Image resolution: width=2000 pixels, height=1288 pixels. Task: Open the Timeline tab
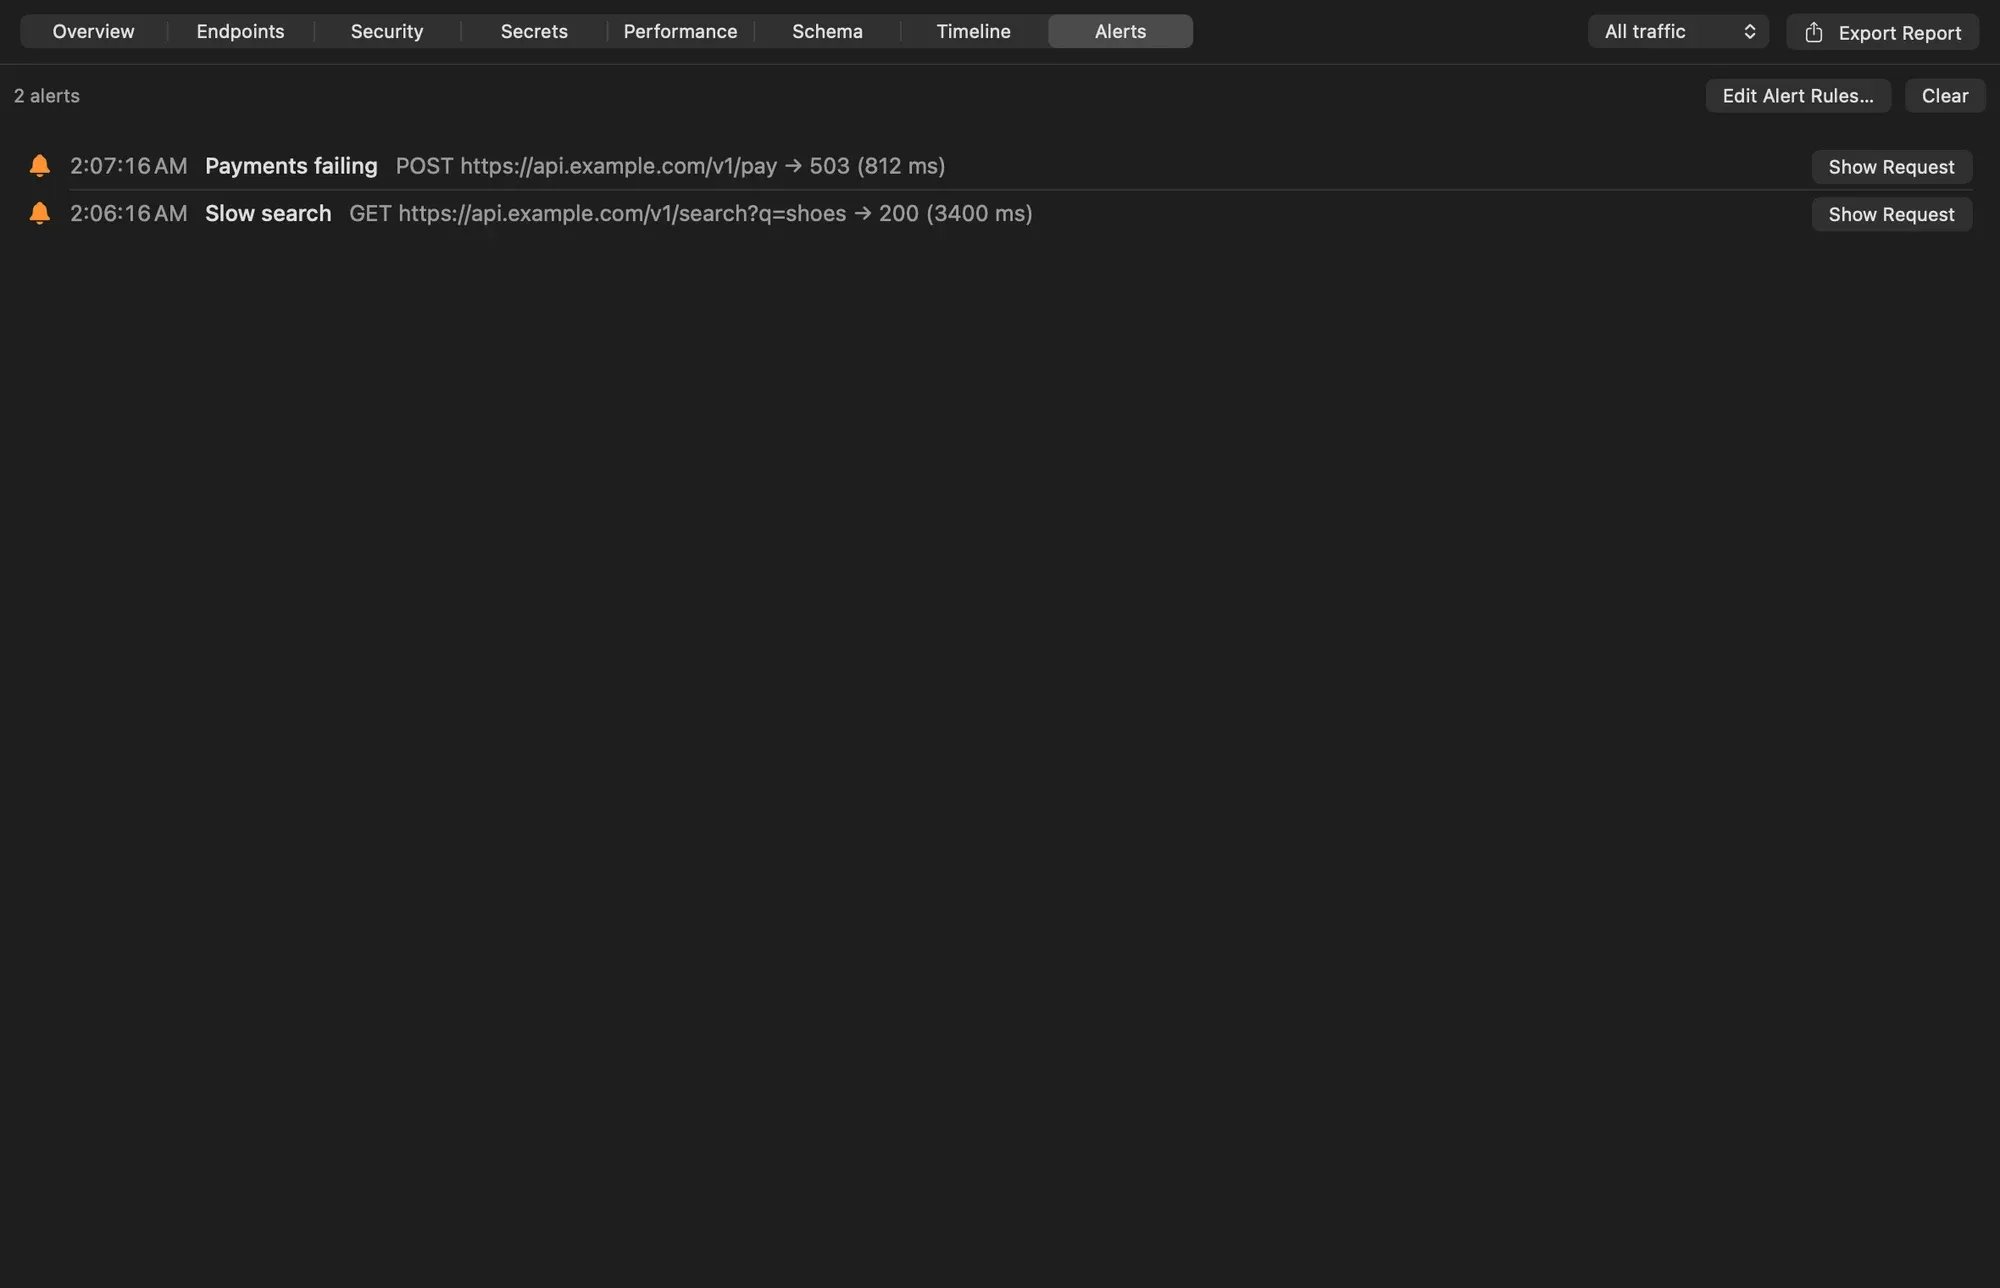(973, 32)
